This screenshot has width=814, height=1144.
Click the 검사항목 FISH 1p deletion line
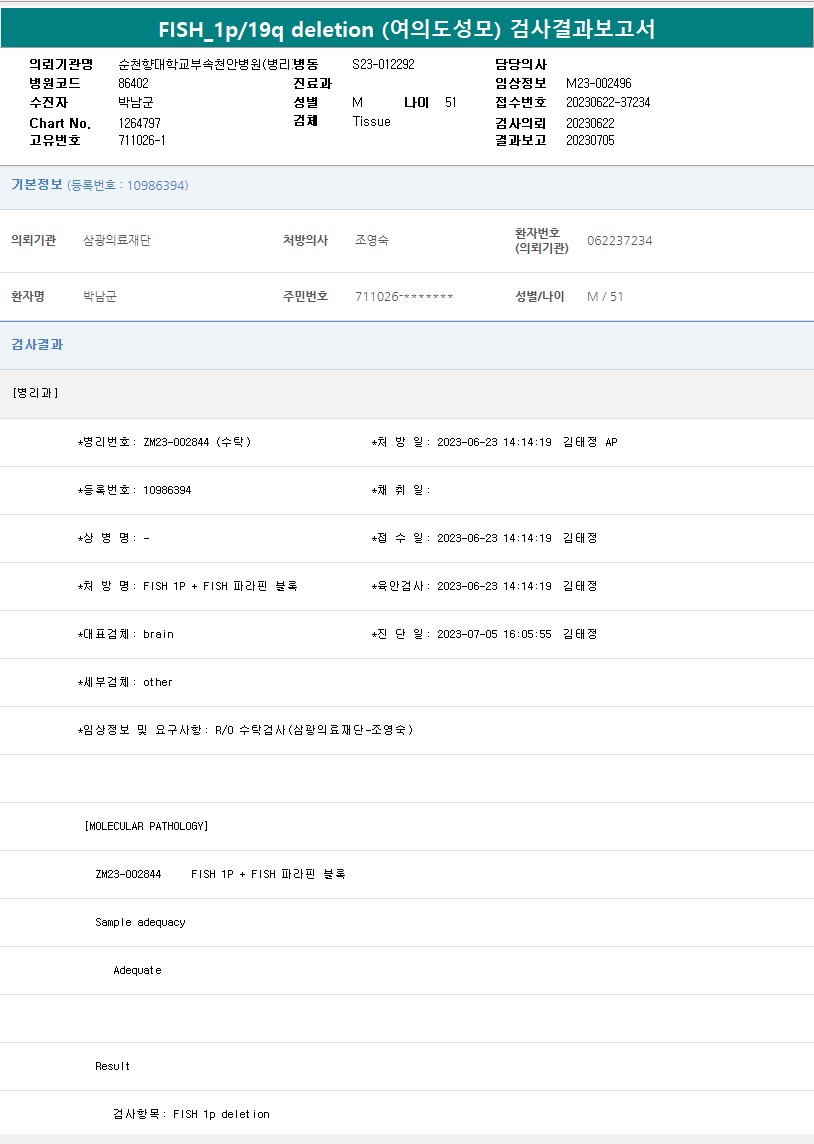[x=191, y=1114]
